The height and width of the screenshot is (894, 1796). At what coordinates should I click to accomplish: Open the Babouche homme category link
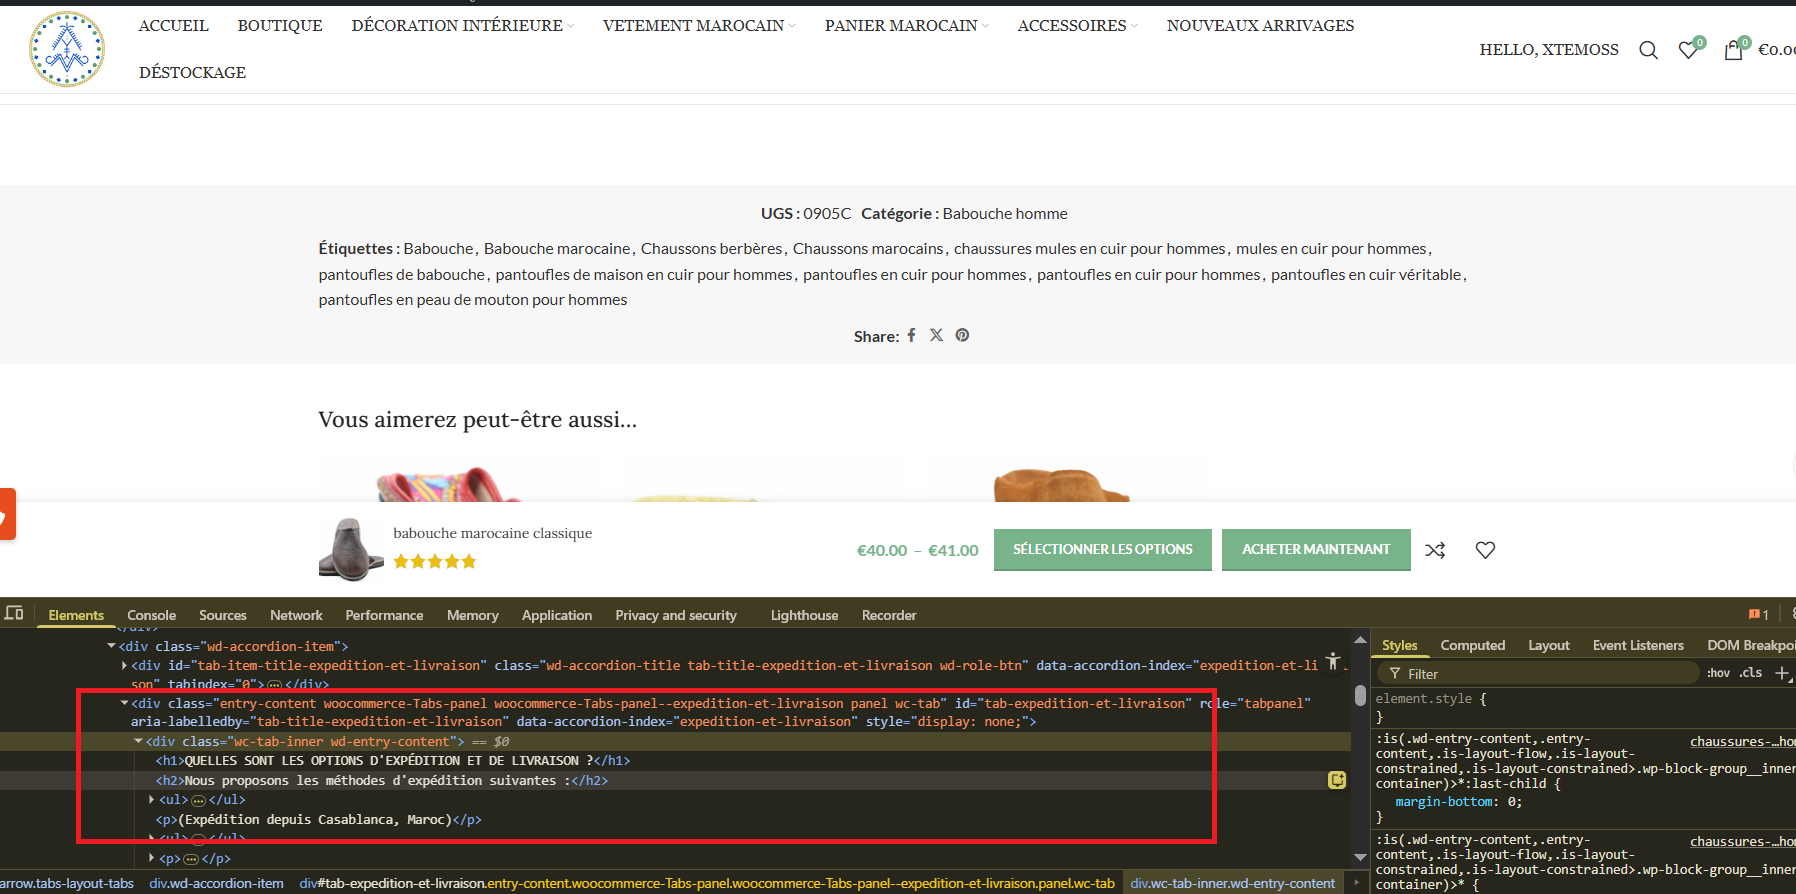1005,213
